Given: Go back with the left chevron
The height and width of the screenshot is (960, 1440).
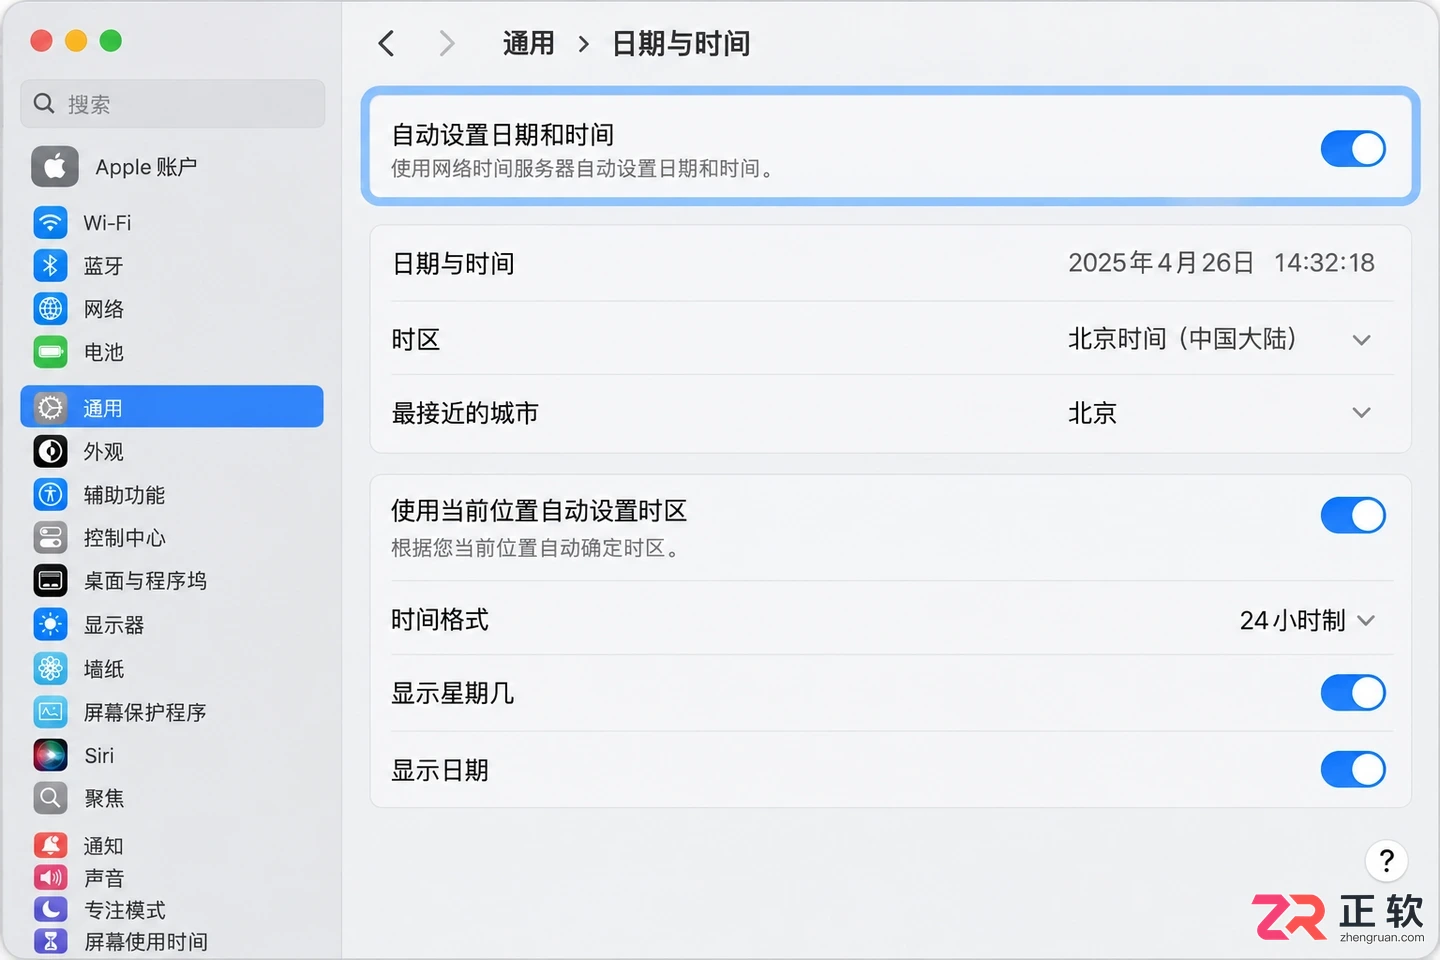Looking at the screenshot, I should [x=387, y=43].
